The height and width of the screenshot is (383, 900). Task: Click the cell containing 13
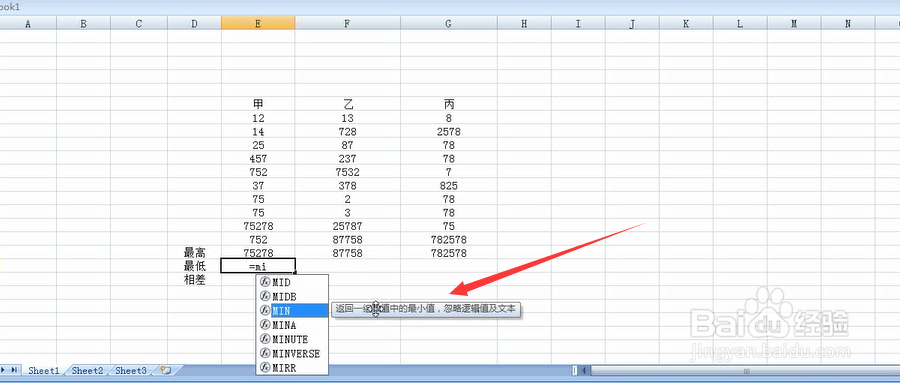pyautogui.click(x=348, y=118)
